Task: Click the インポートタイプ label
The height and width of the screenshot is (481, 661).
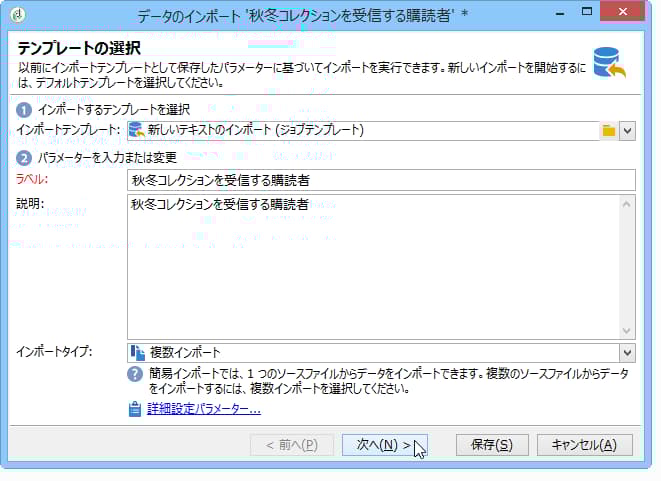Action: pos(54,351)
